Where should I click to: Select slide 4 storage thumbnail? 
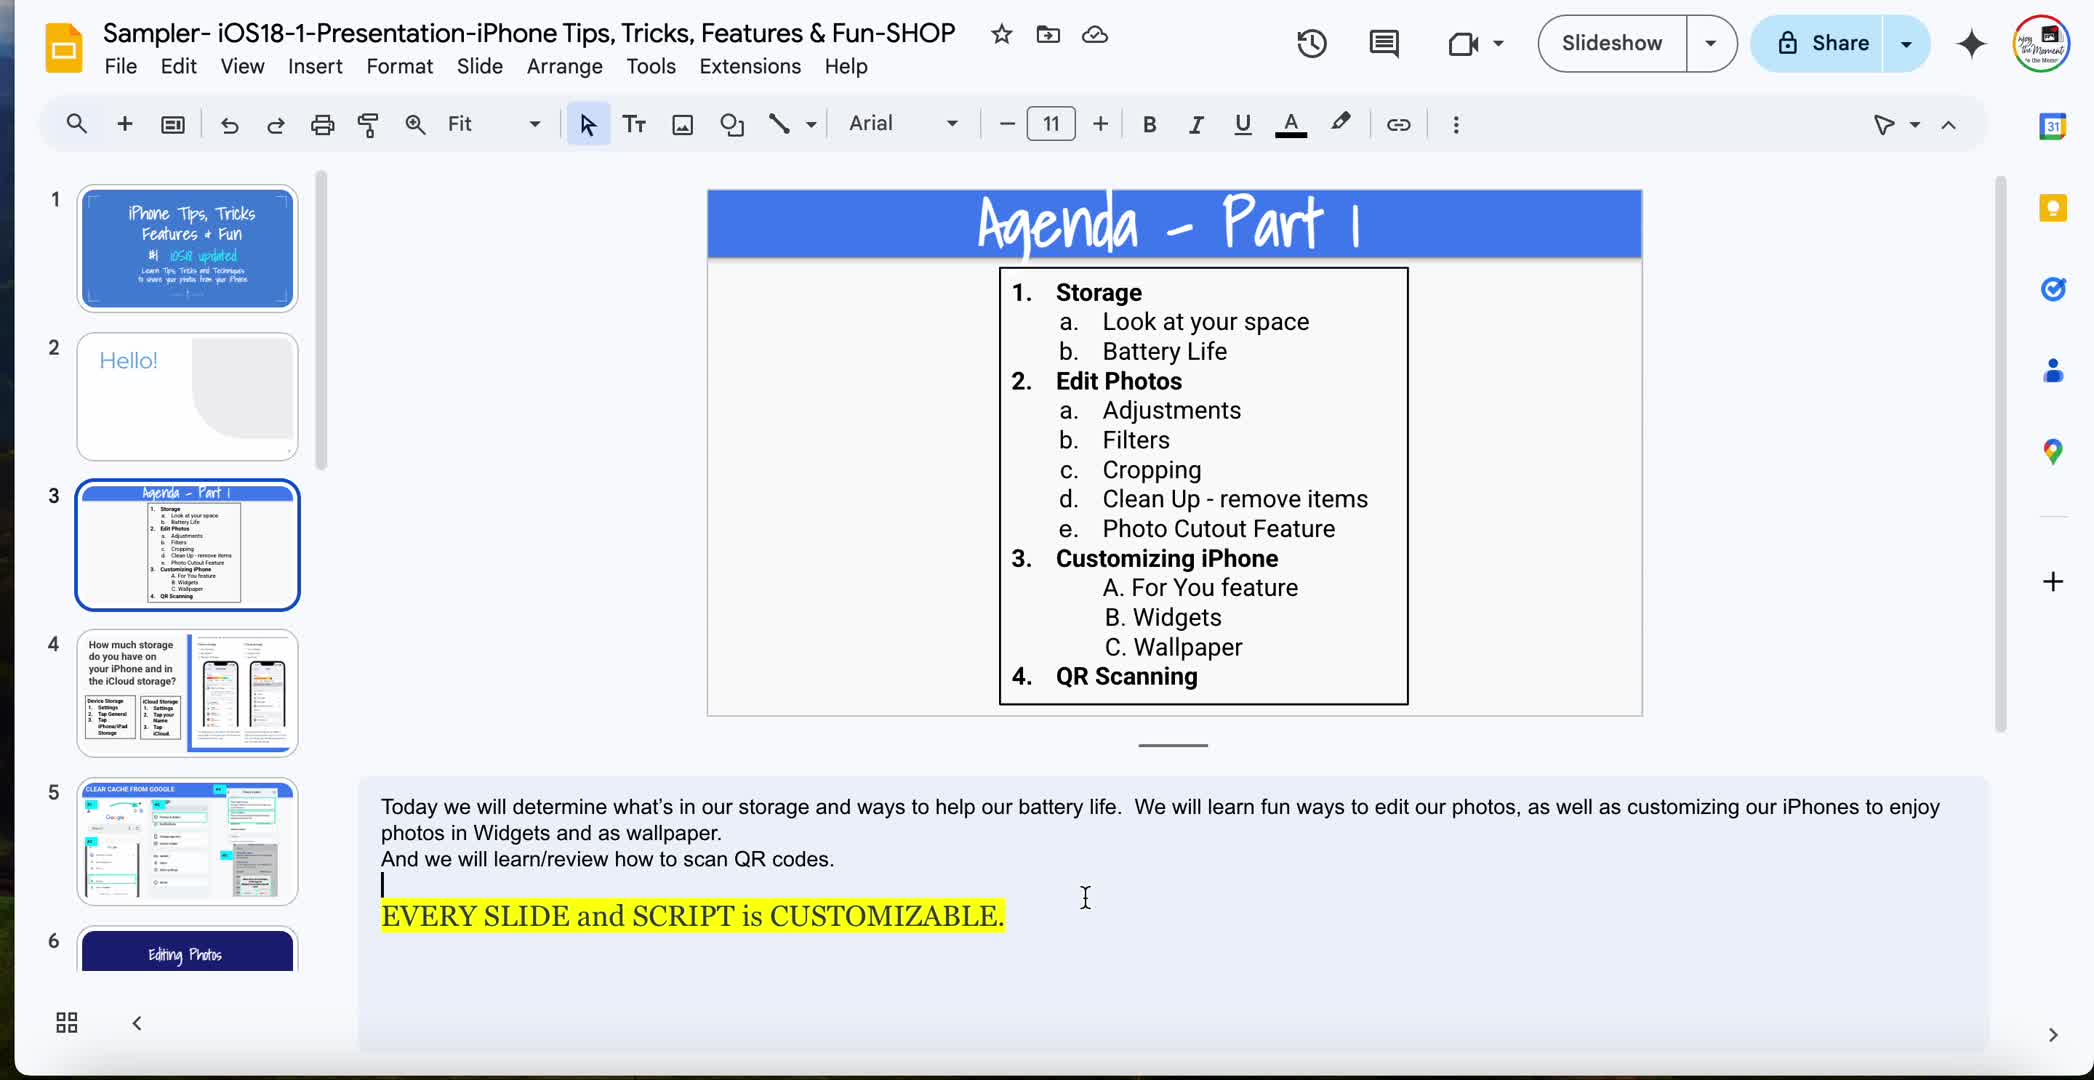click(x=187, y=693)
